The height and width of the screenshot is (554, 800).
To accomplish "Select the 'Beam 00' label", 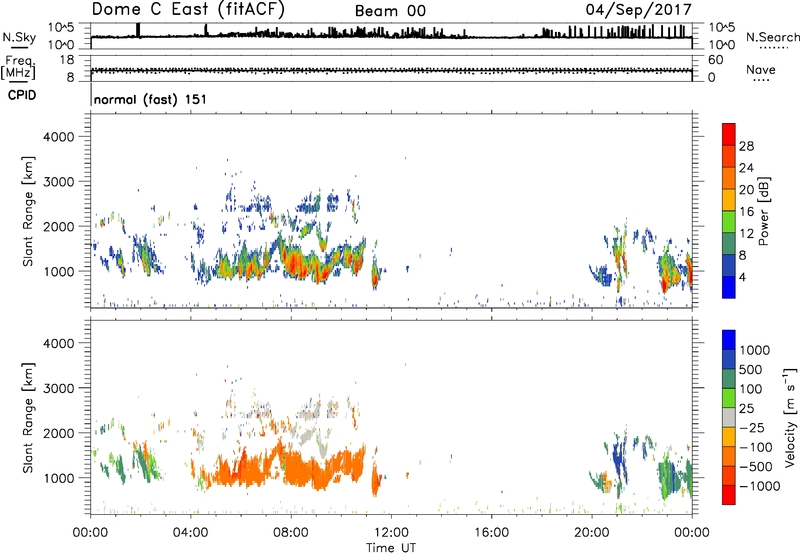I will click(x=390, y=11).
